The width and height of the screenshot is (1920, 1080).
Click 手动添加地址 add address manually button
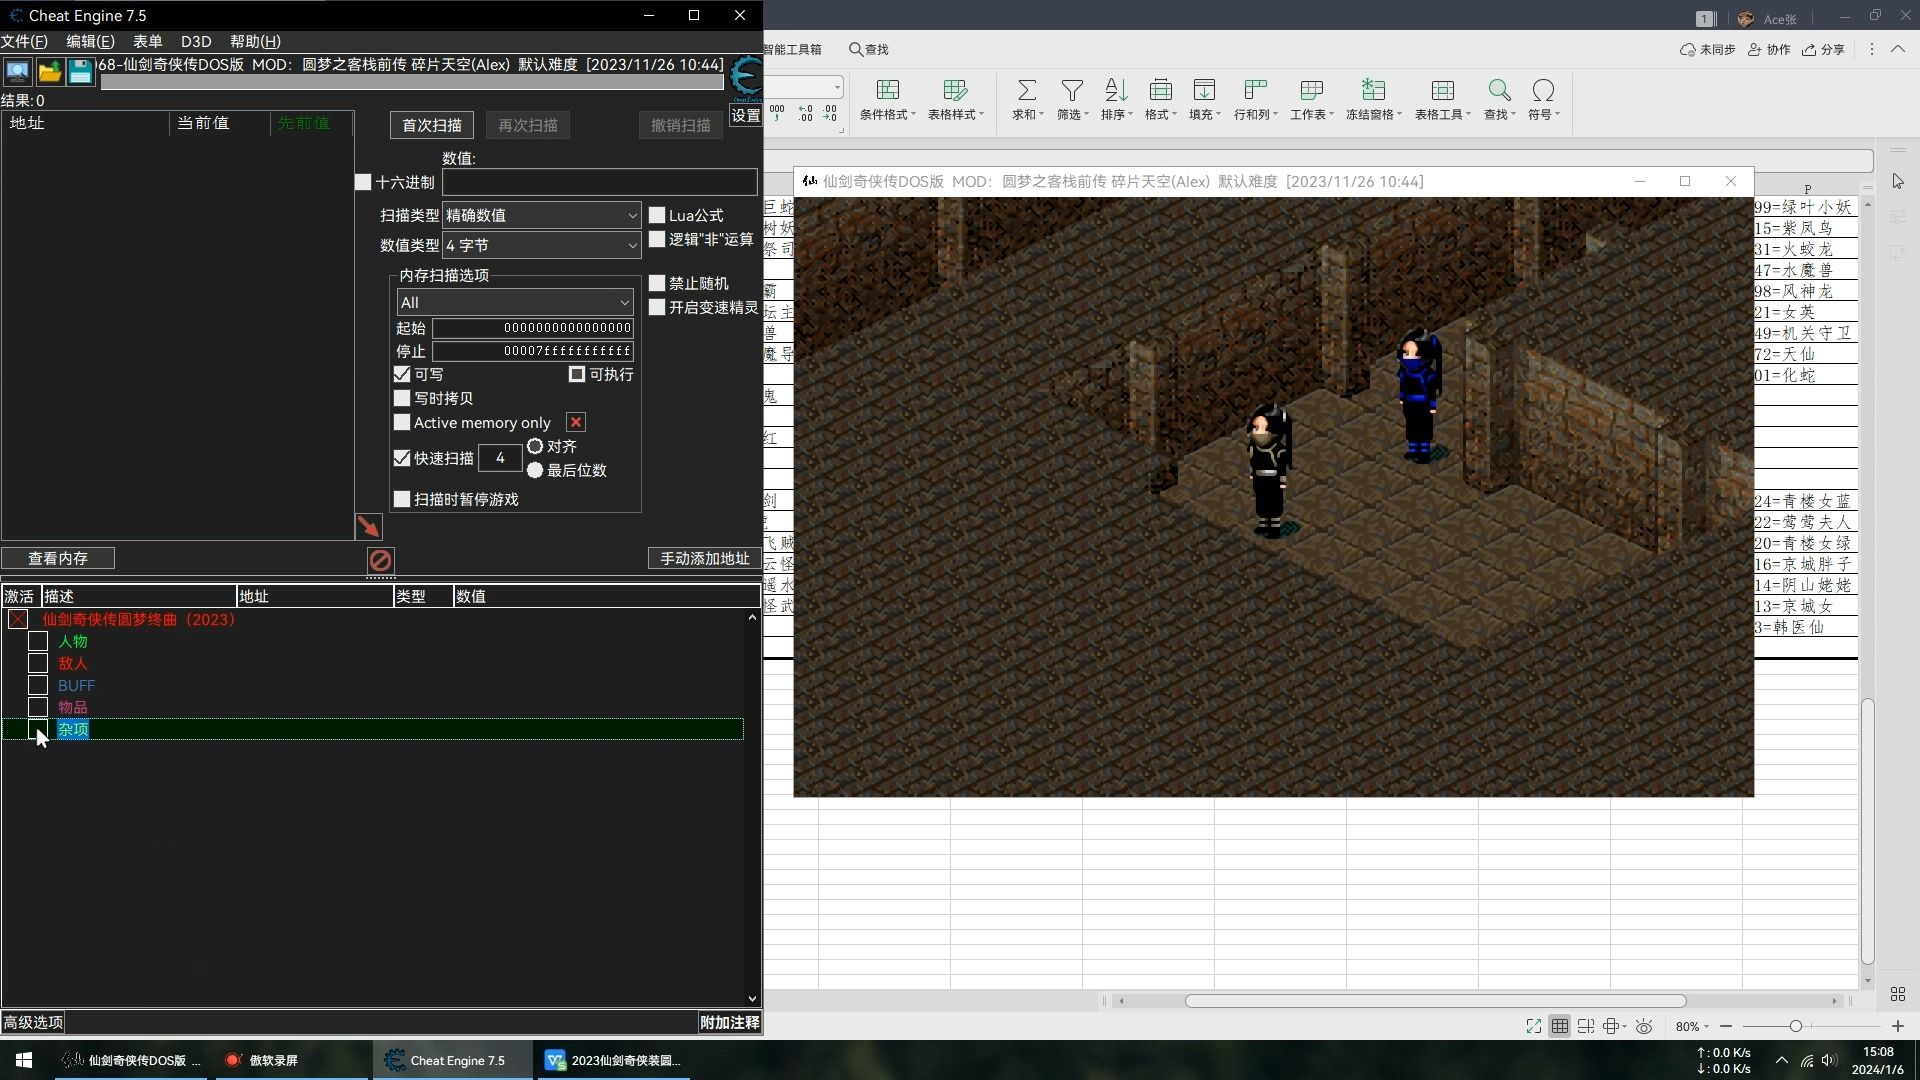(x=705, y=558)
